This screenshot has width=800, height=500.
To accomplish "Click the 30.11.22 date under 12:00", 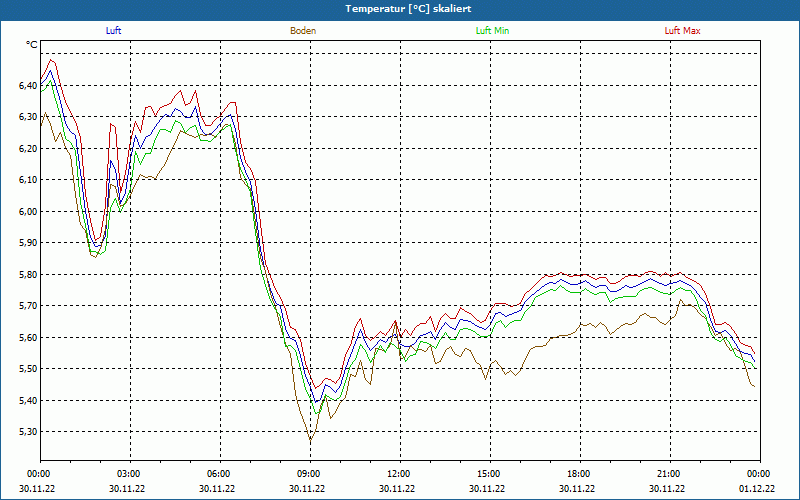I will (x=397, y=489).
